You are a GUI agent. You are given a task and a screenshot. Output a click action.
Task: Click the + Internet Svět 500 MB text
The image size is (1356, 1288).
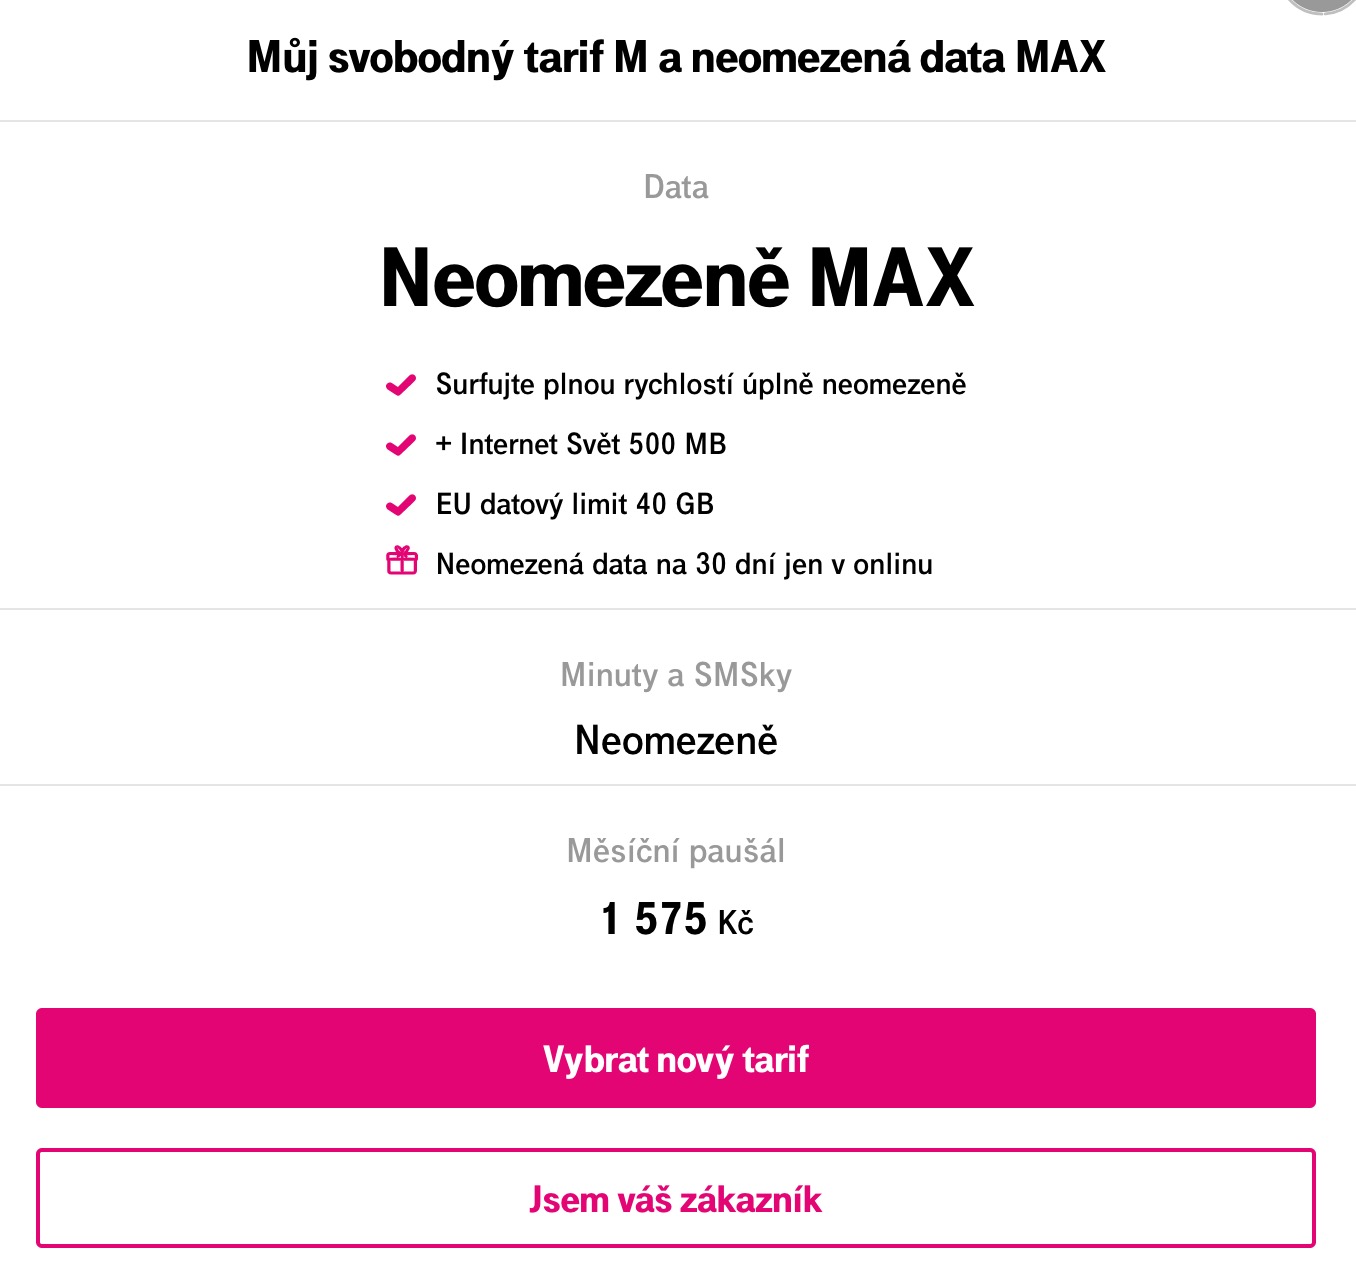581,445
